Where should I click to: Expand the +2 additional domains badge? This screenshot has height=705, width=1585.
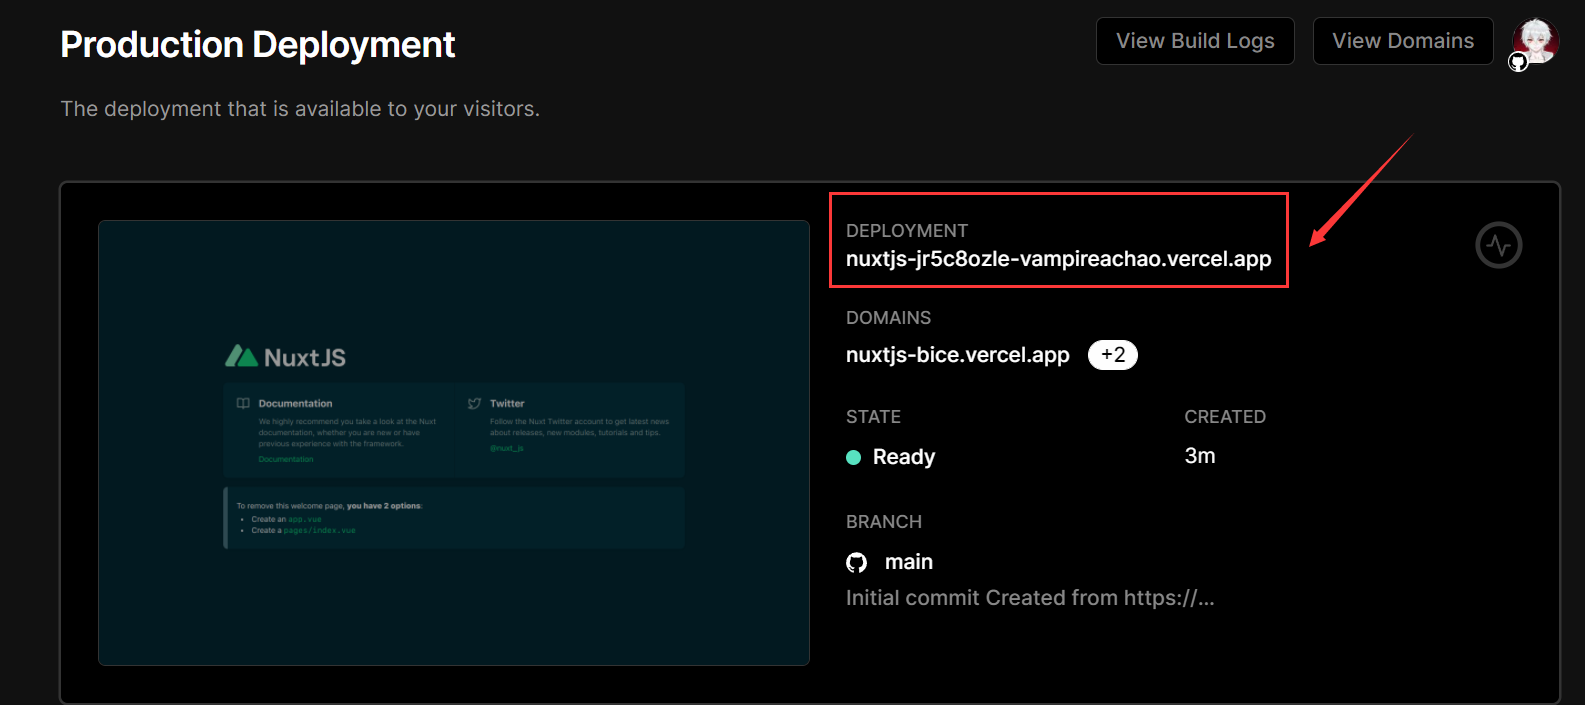point(1113,355)
